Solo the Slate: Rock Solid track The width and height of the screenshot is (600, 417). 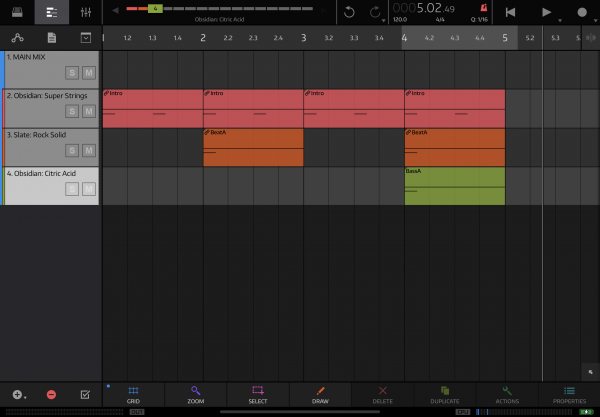72,150
